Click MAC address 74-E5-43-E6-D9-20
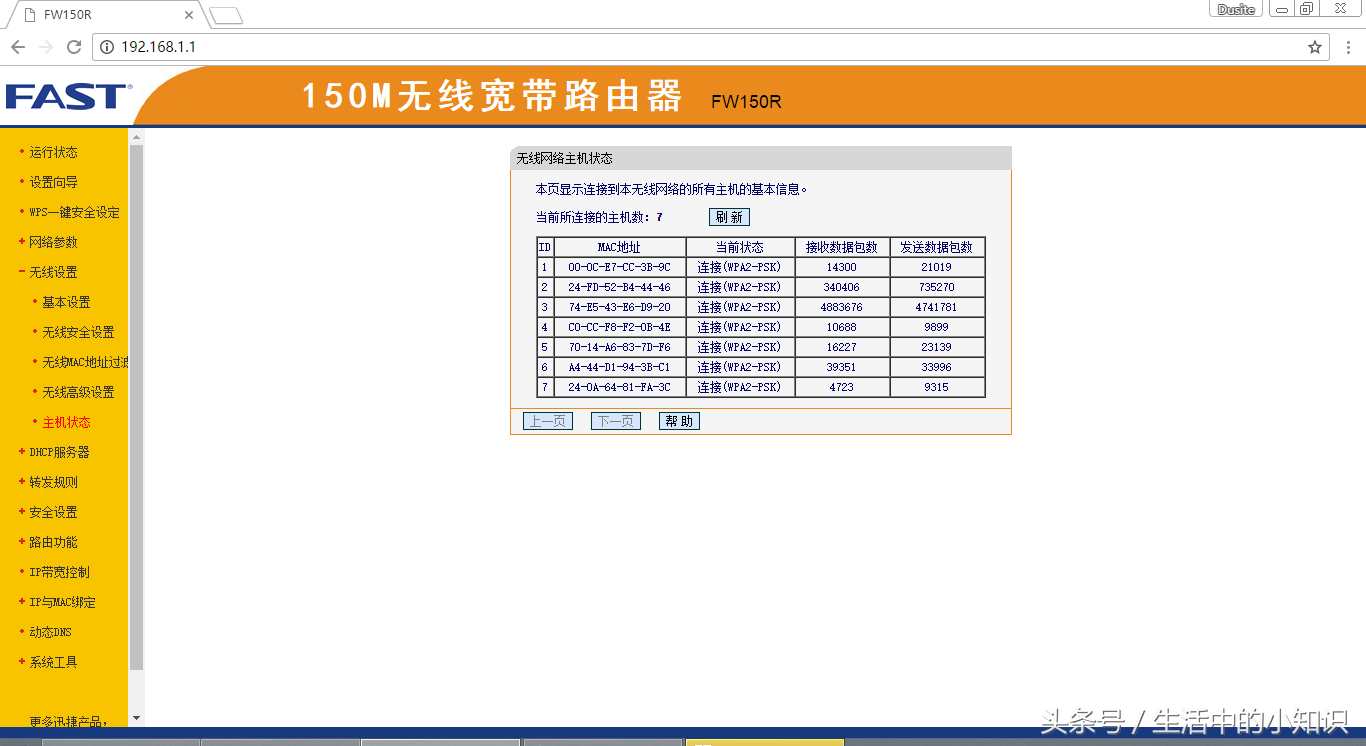Screen dimensions: 1366x746 click(x=619, y=307)
